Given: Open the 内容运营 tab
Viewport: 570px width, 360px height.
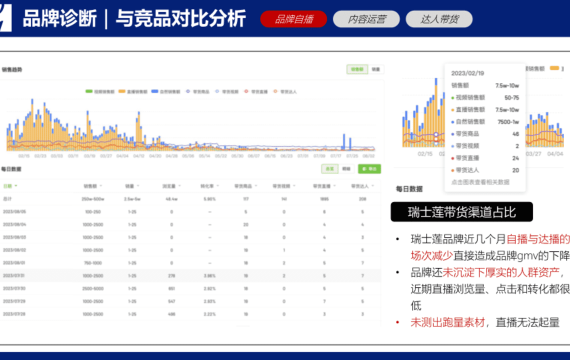Looking at the screenshot, I should [366, 19].
